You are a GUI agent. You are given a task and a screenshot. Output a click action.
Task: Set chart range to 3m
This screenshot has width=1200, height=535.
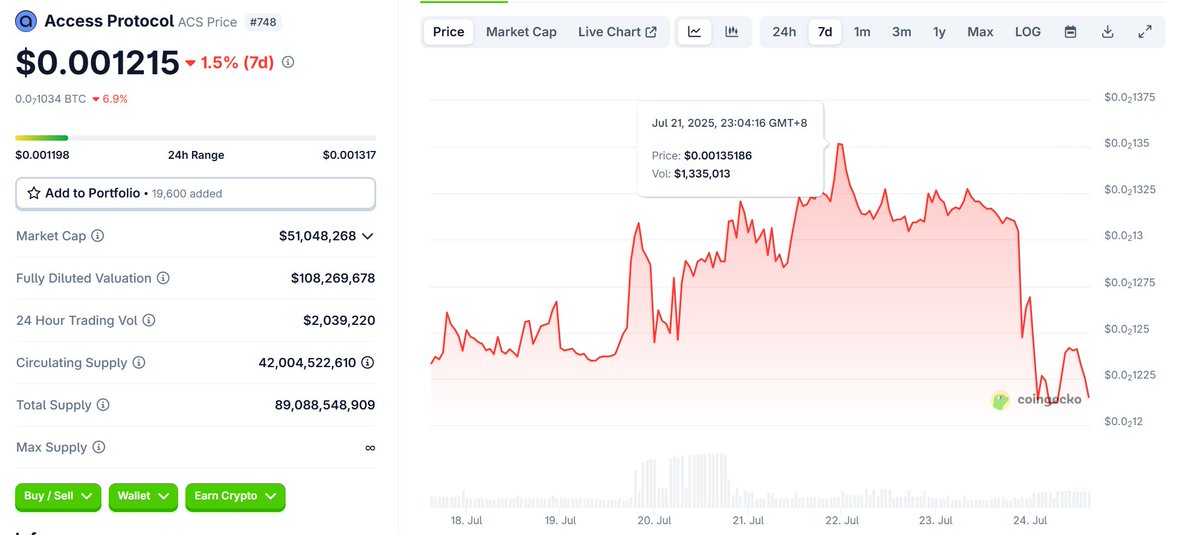pyautogui.click(x=901, y=32)
